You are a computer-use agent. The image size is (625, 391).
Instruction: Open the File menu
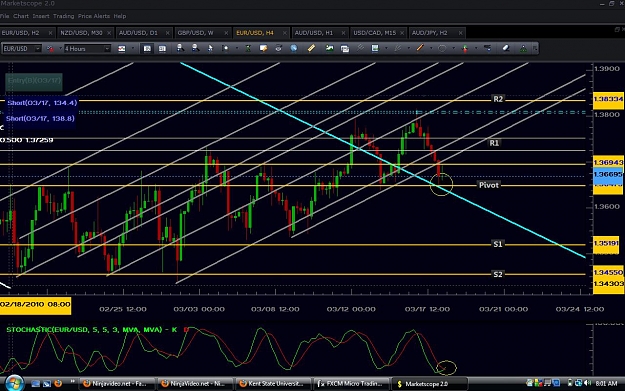pyautogui.click(x=4, y=16)
